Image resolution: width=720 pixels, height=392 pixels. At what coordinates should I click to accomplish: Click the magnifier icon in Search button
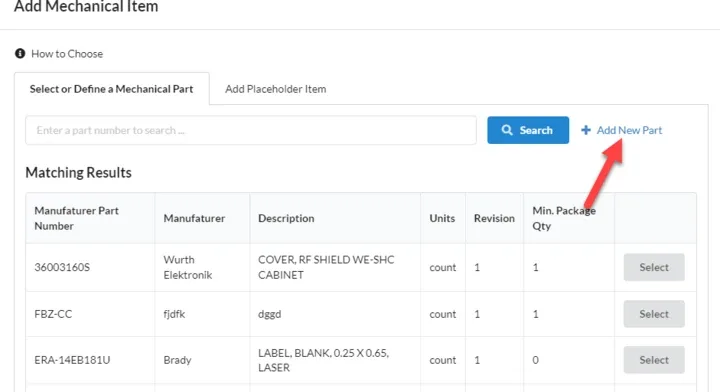[x=506, y=130]
